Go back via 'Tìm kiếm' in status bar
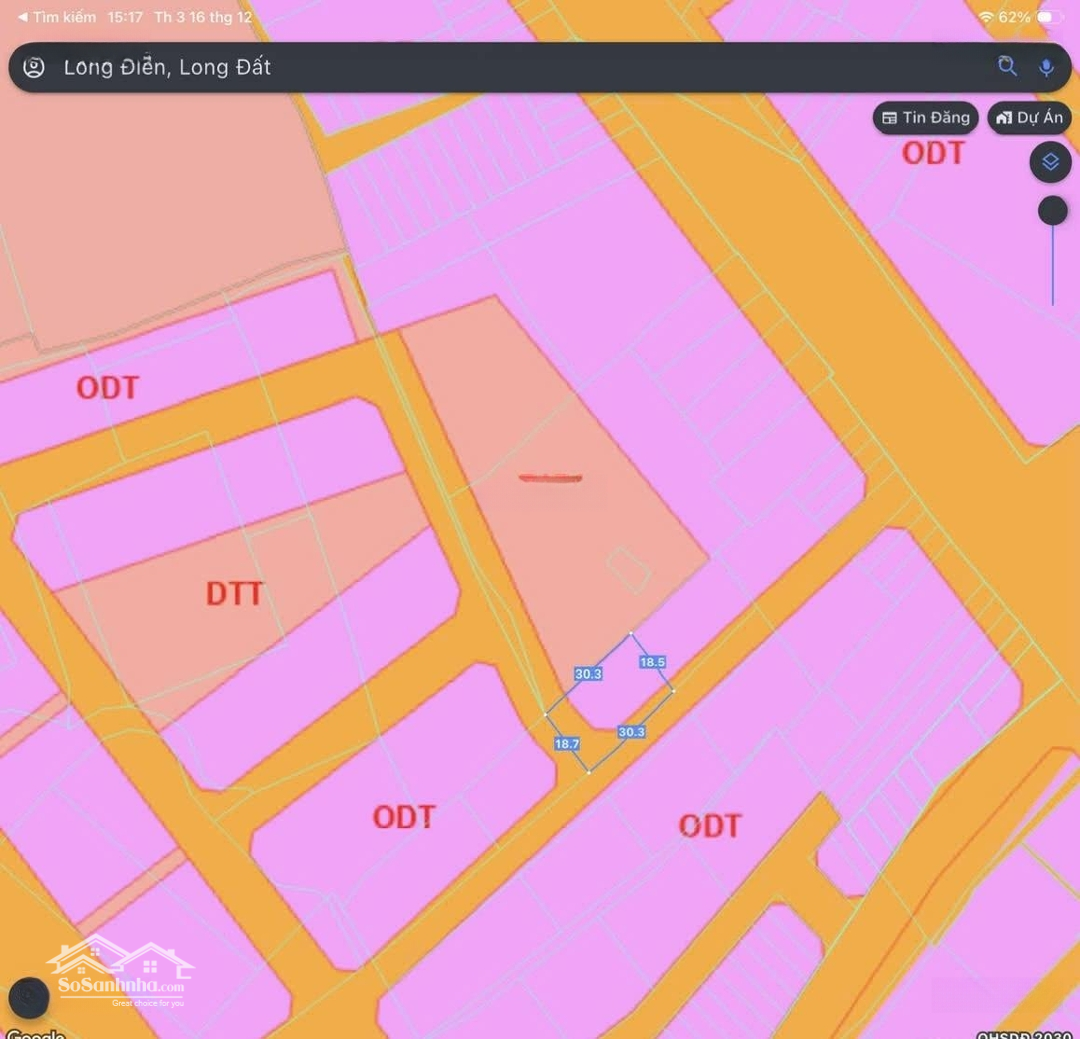Image resolution: width=1080 pixels, height=1039 pixels. point(57,17)
